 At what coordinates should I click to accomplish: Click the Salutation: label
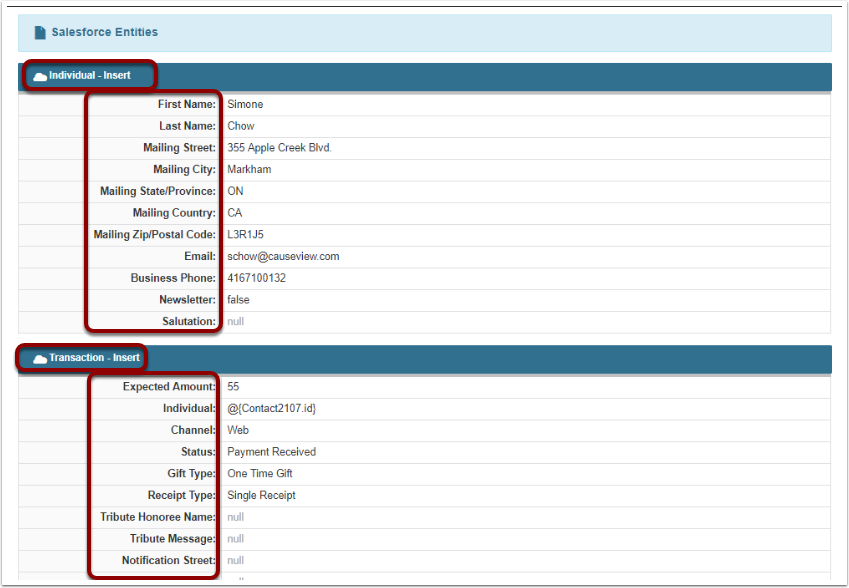coord(189,321)
